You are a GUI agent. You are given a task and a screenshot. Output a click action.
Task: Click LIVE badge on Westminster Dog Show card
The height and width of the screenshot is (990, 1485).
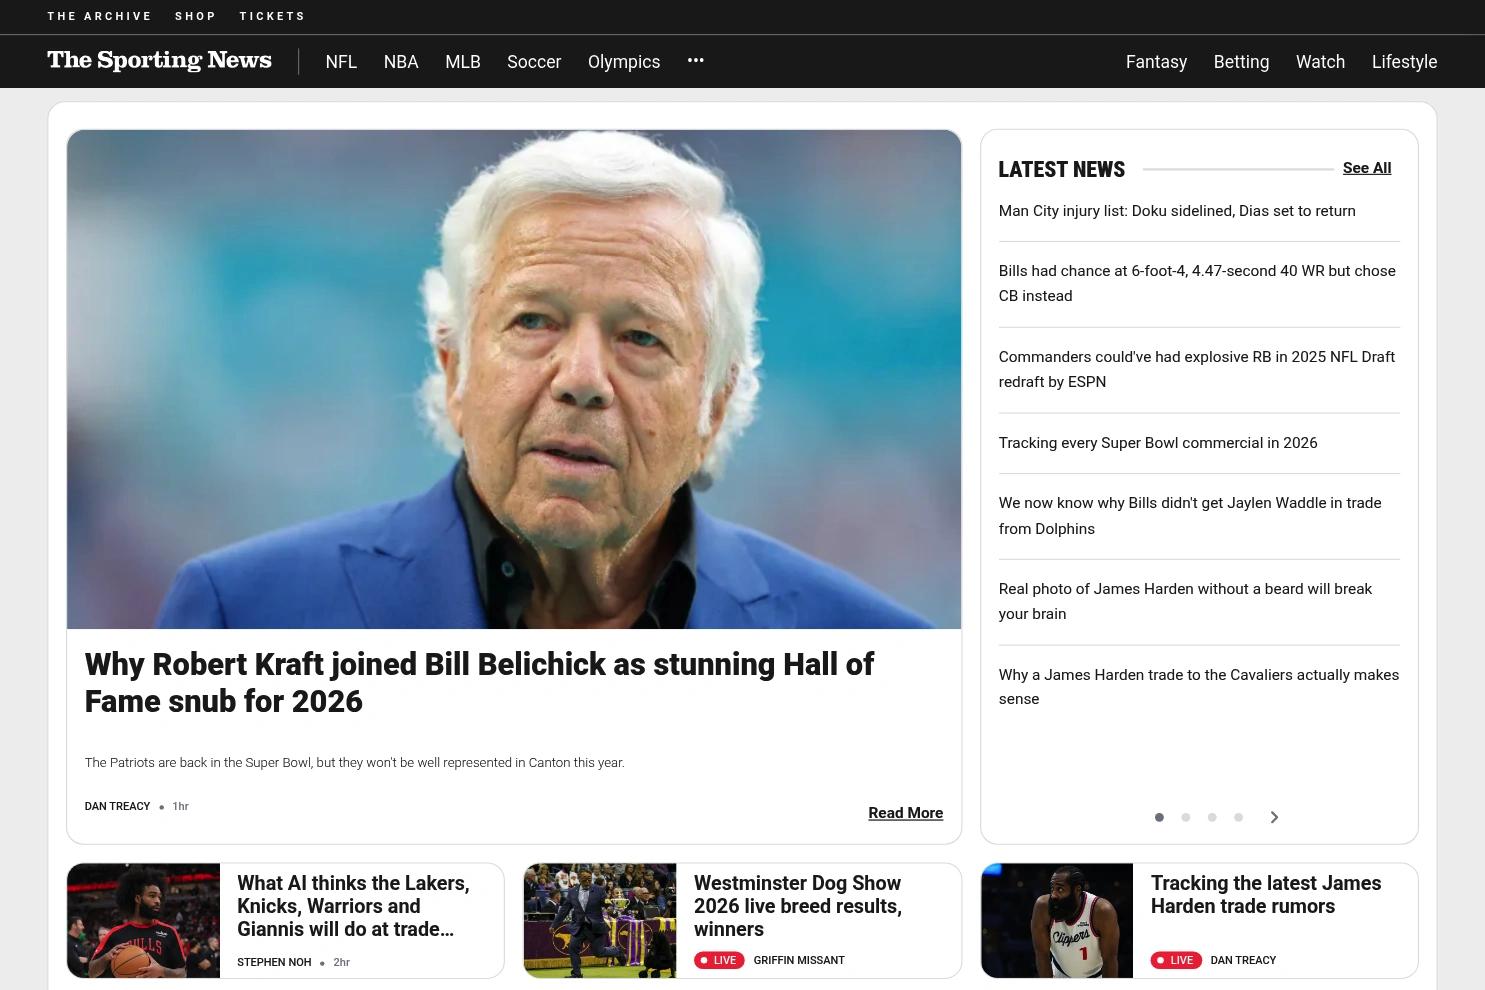click(719, 960)
